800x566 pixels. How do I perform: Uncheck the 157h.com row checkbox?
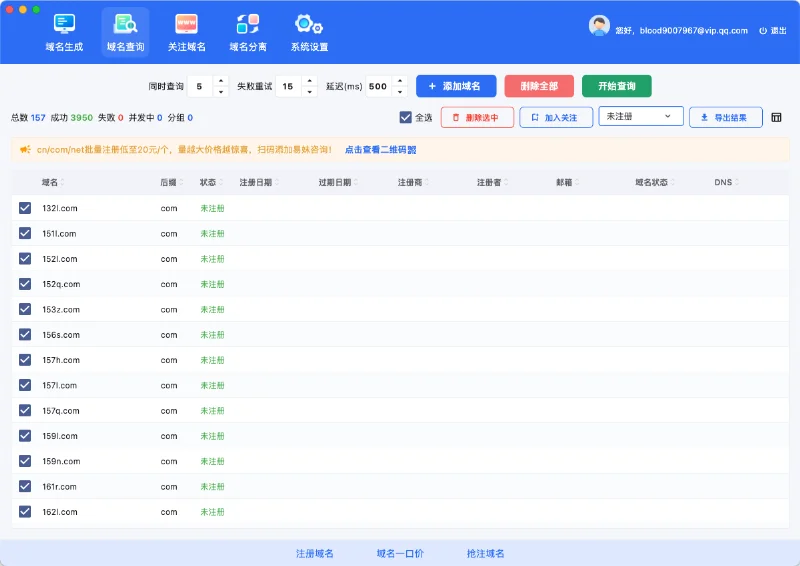point(25,360)
